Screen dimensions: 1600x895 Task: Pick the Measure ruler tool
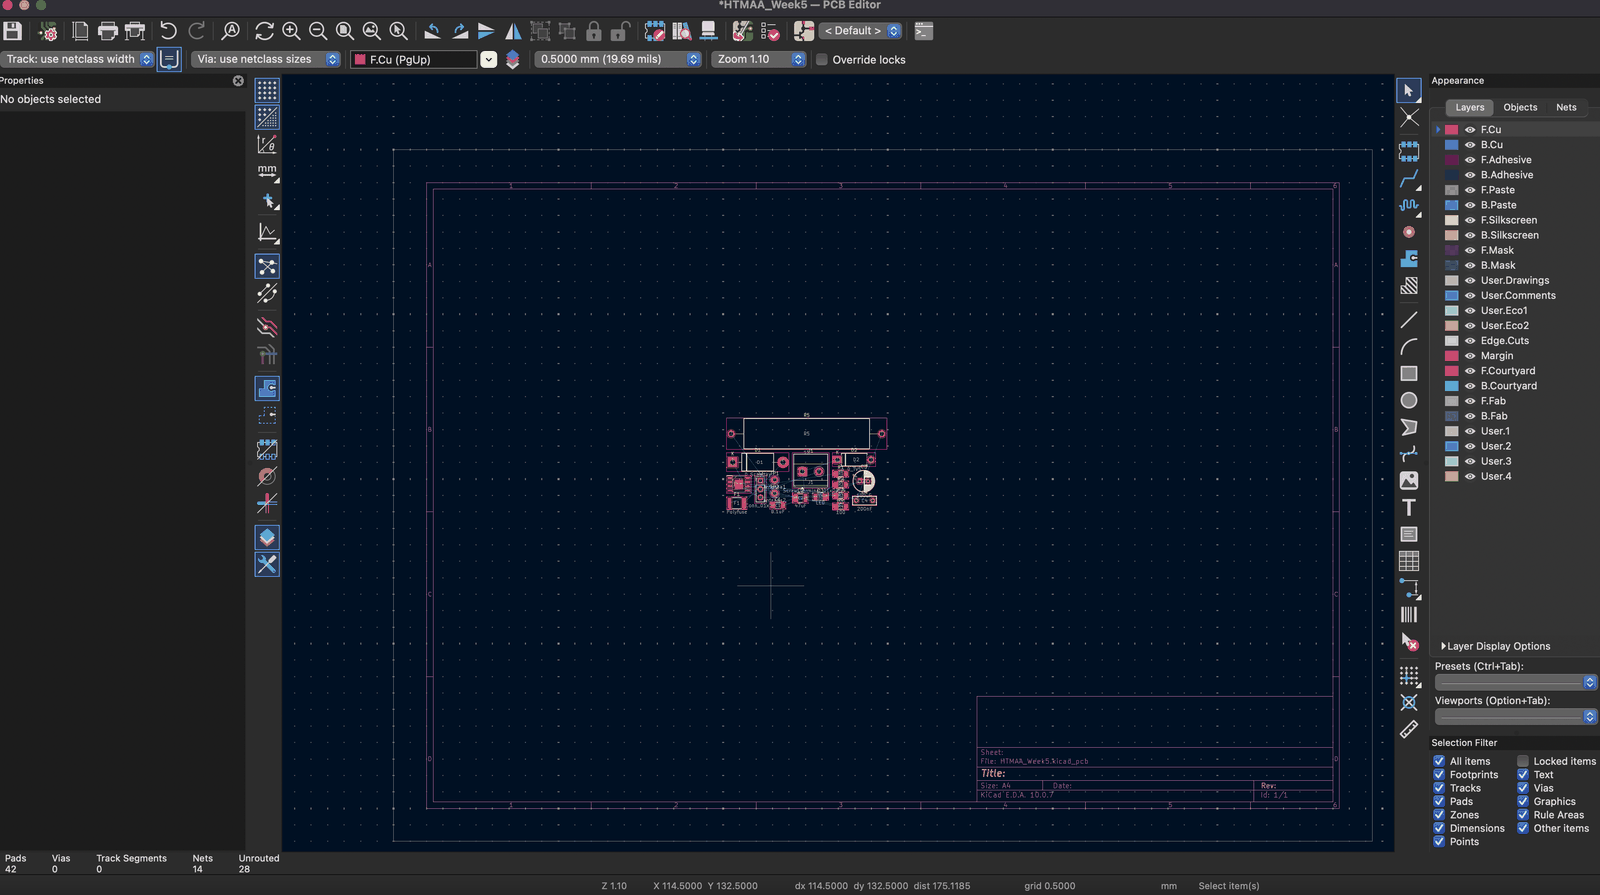[x=1409, y=730]
